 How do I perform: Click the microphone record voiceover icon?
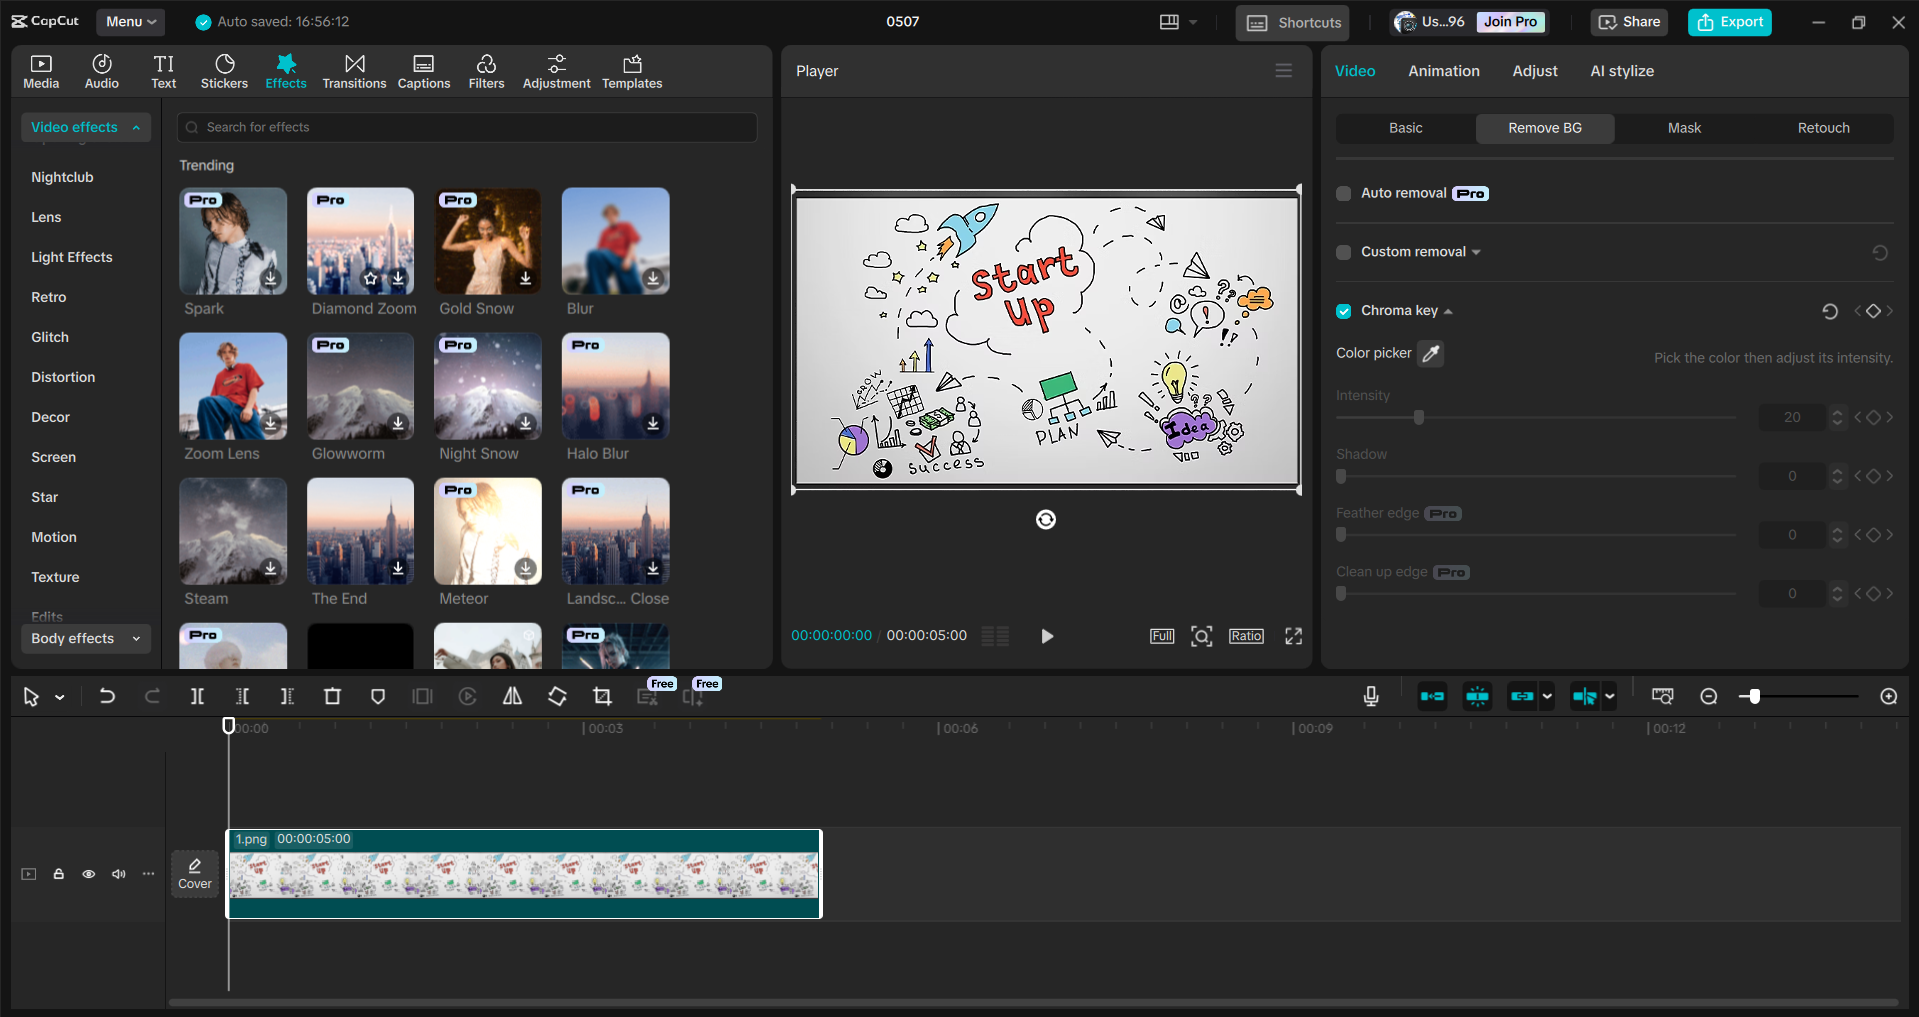coord(1371,696)
